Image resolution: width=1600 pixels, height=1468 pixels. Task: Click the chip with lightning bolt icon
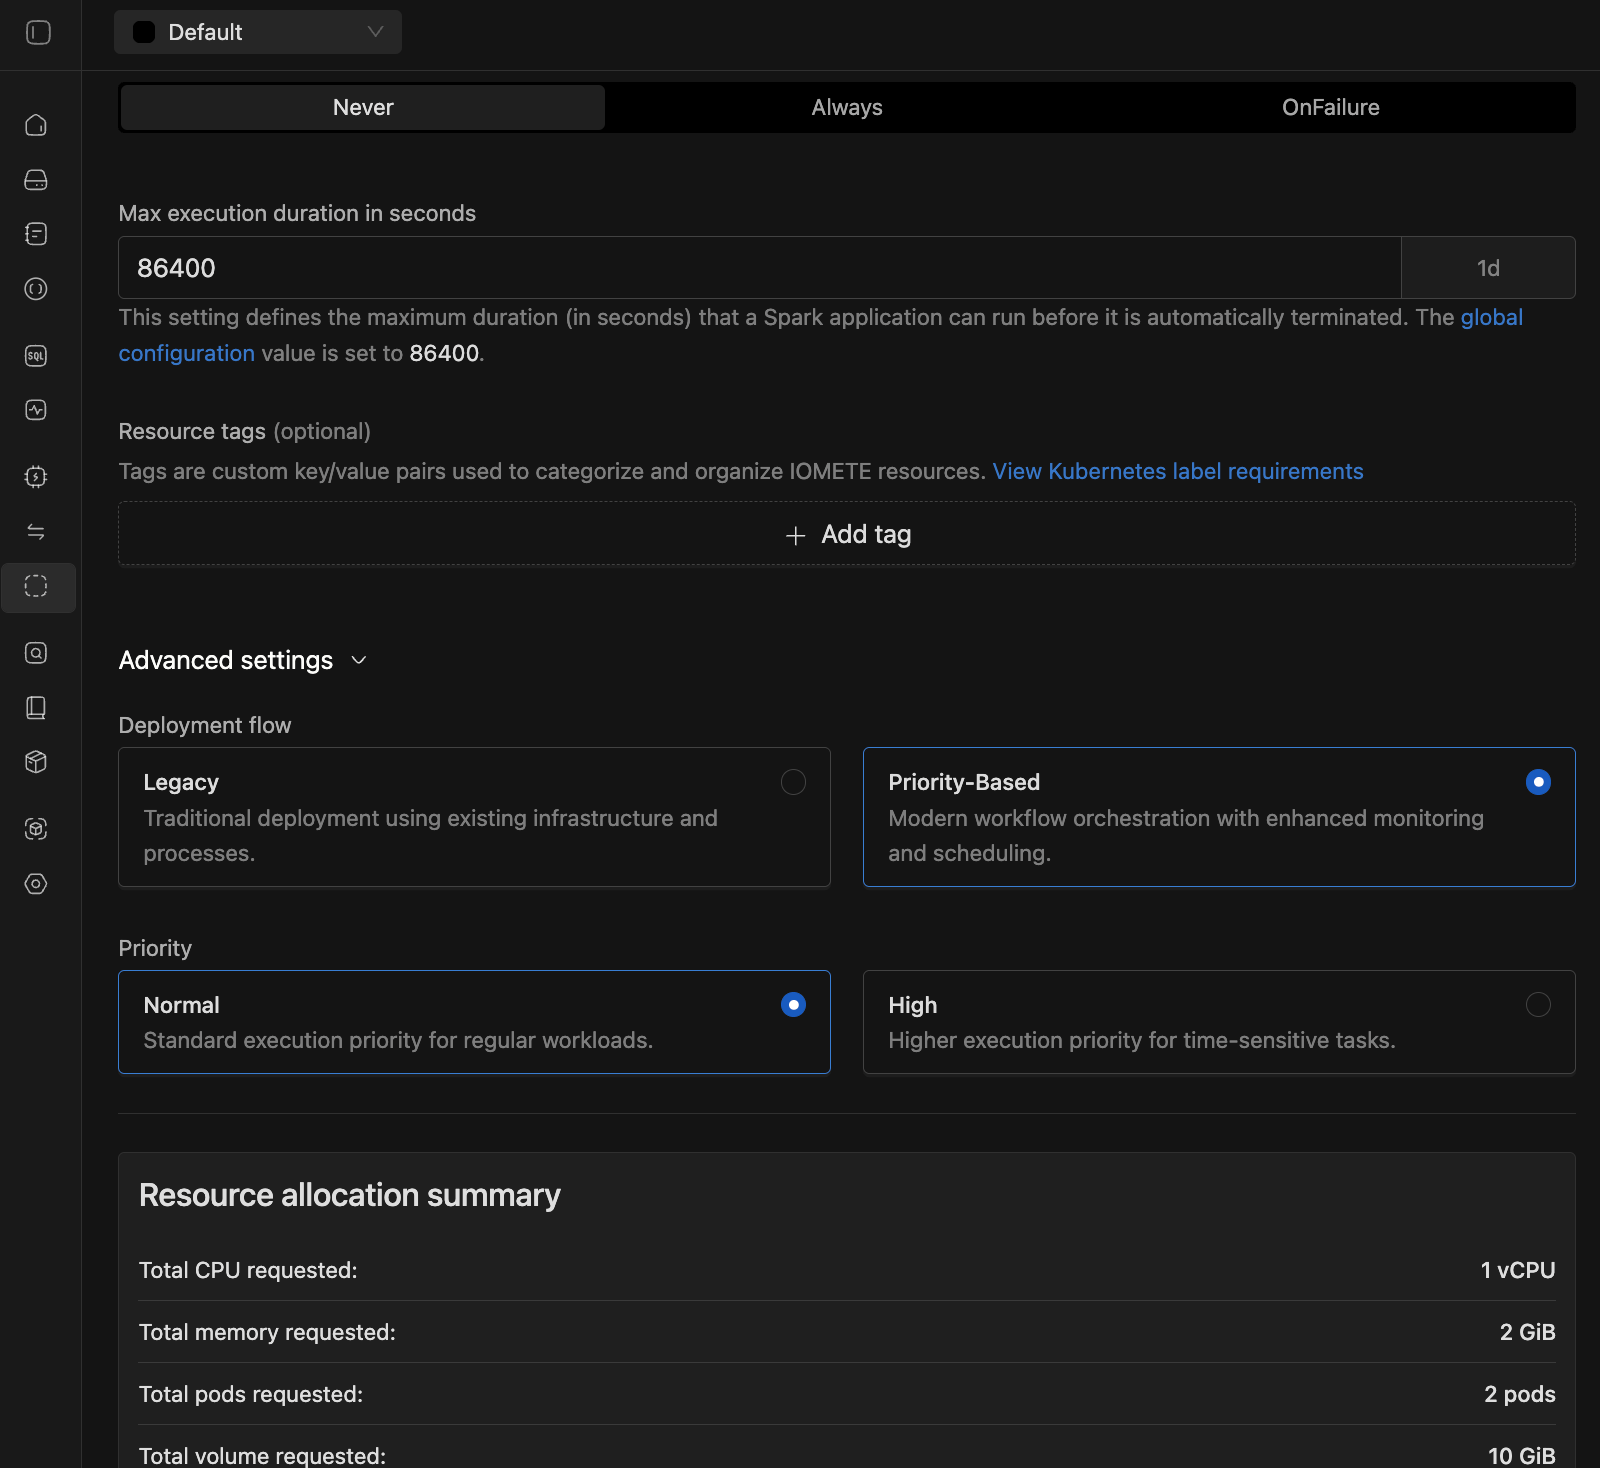[36, 477]
